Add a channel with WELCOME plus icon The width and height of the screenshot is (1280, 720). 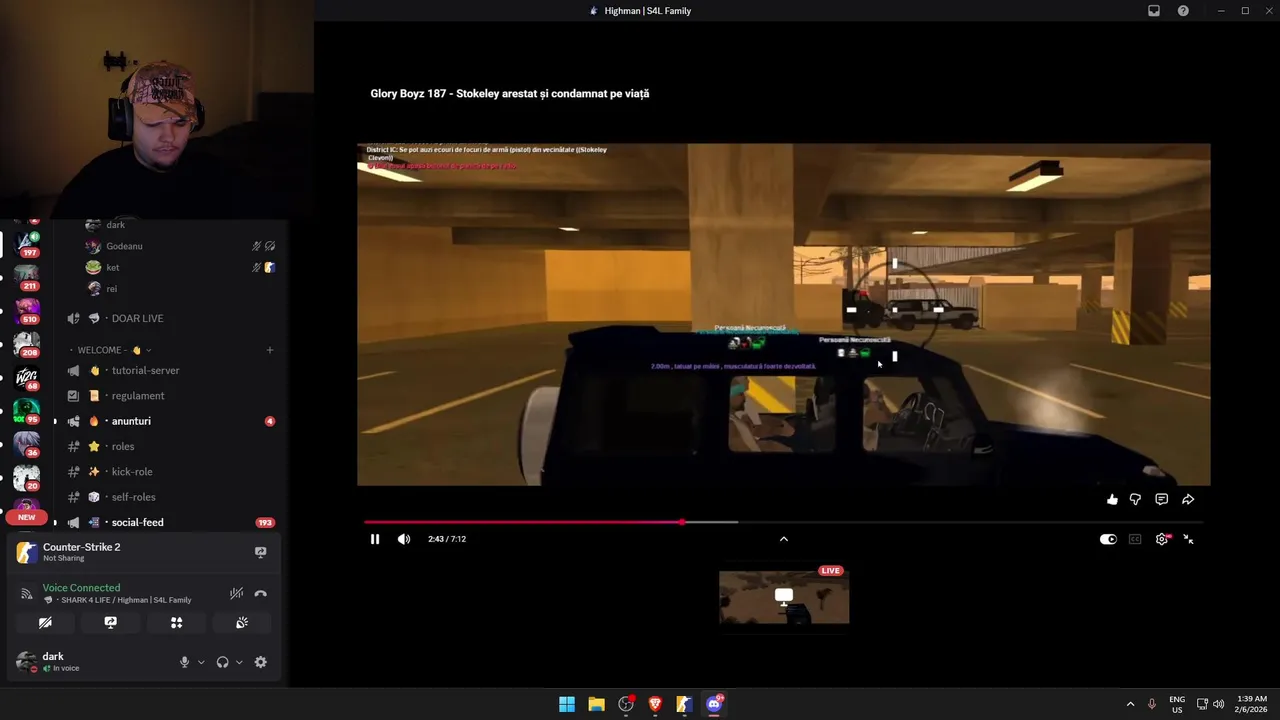270,350
